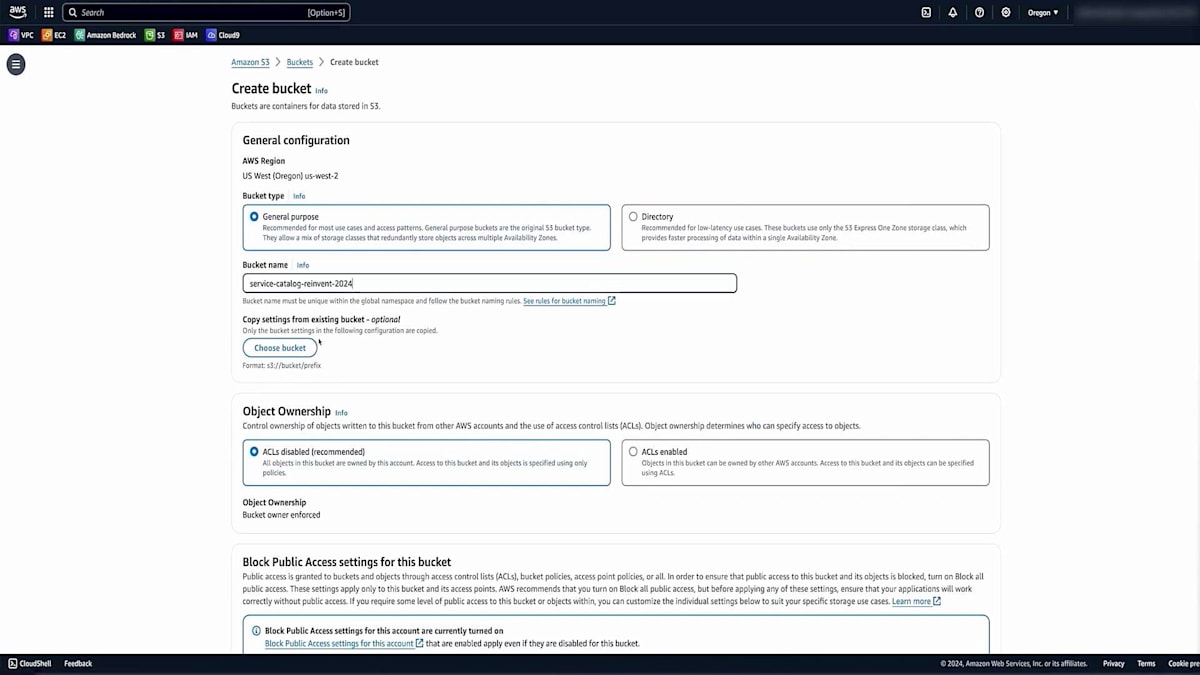
Task: Open the Terms link in footer
Action: click(x=1146, y=663)
